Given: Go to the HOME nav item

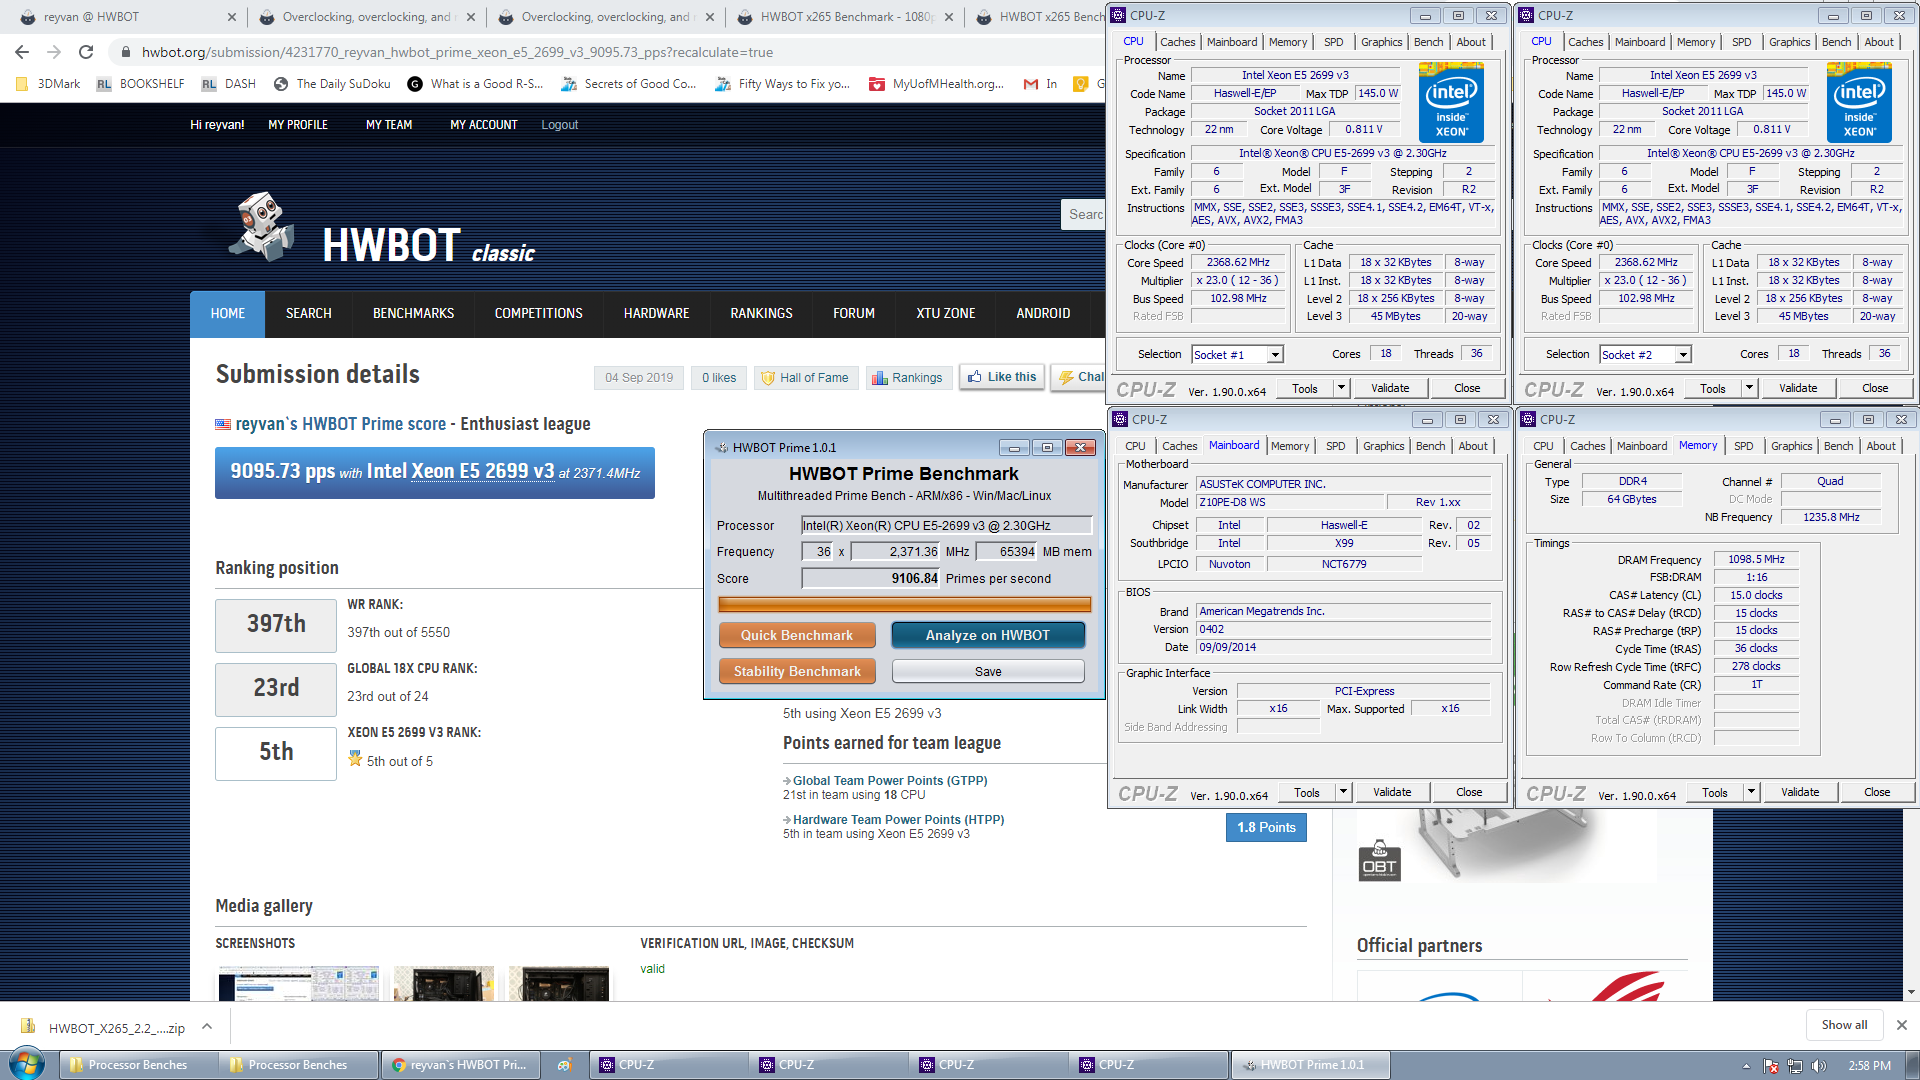Looking at the screenshot, I should [x=227, y=314].
